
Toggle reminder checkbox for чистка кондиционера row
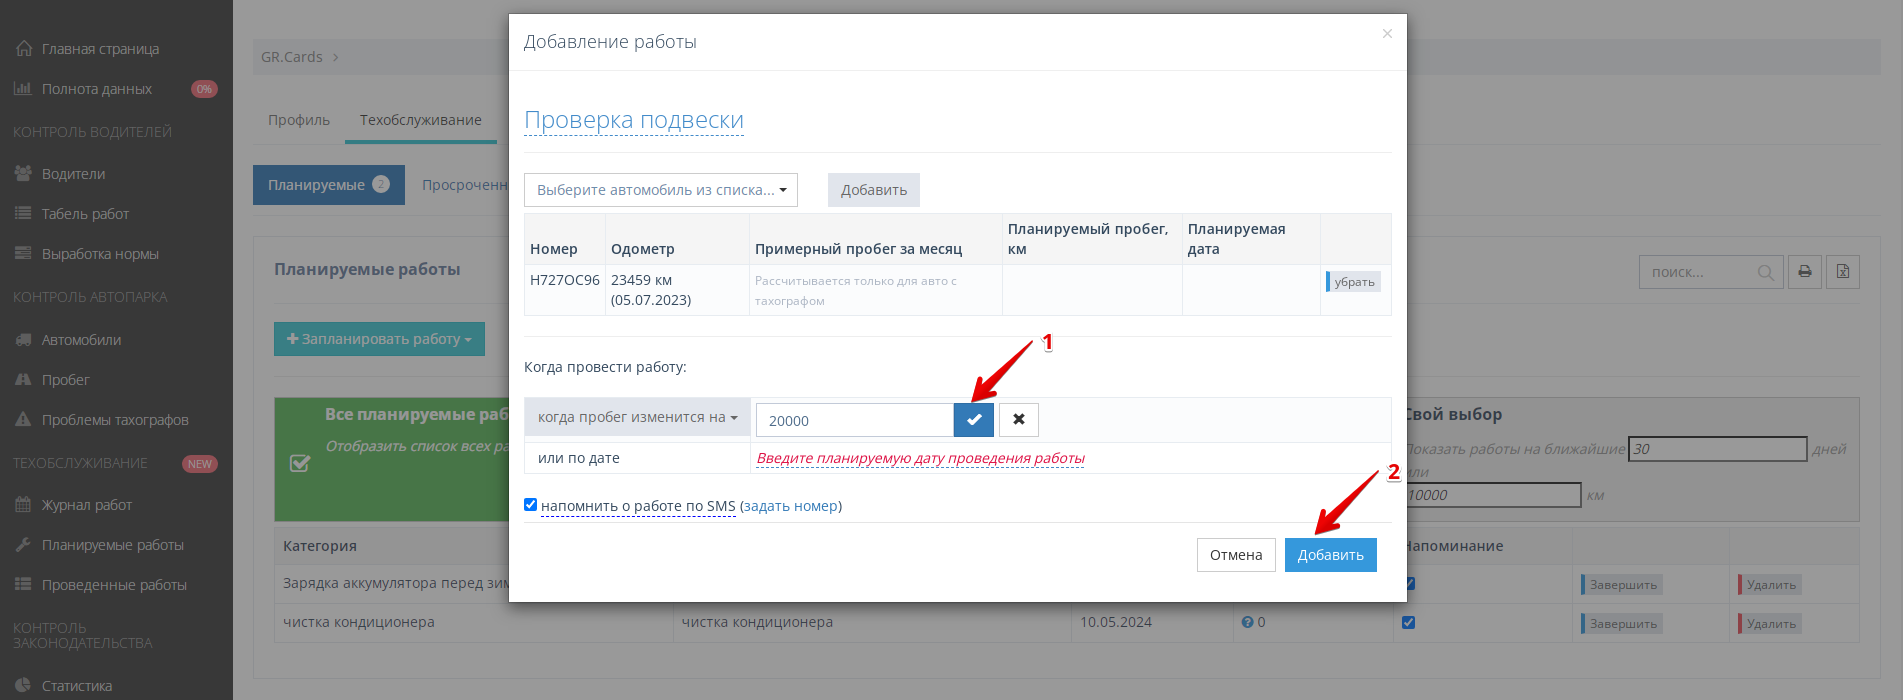click(1408, 622)
